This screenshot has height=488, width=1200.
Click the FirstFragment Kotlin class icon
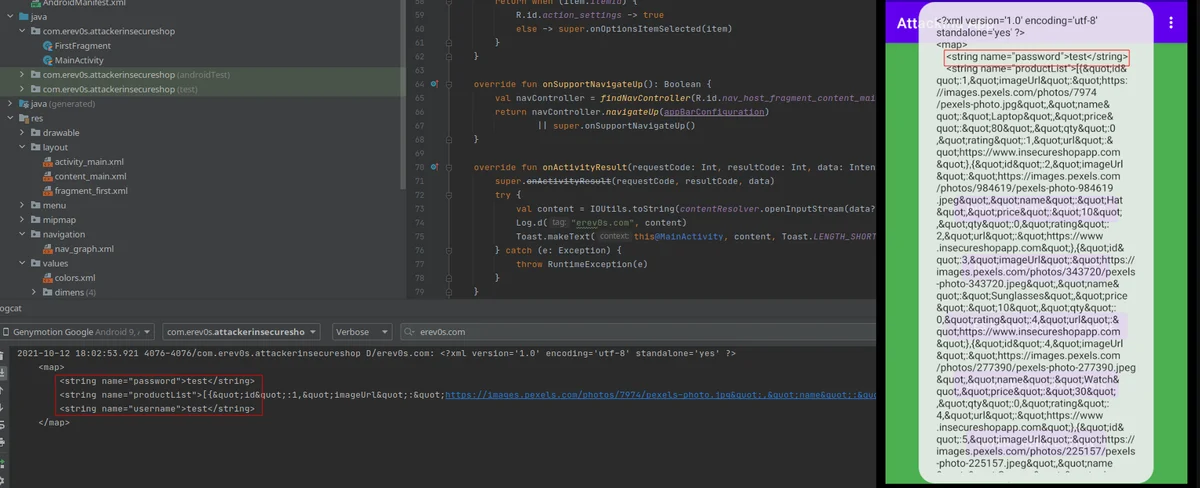pyautogui.click(x=48, y=46)
